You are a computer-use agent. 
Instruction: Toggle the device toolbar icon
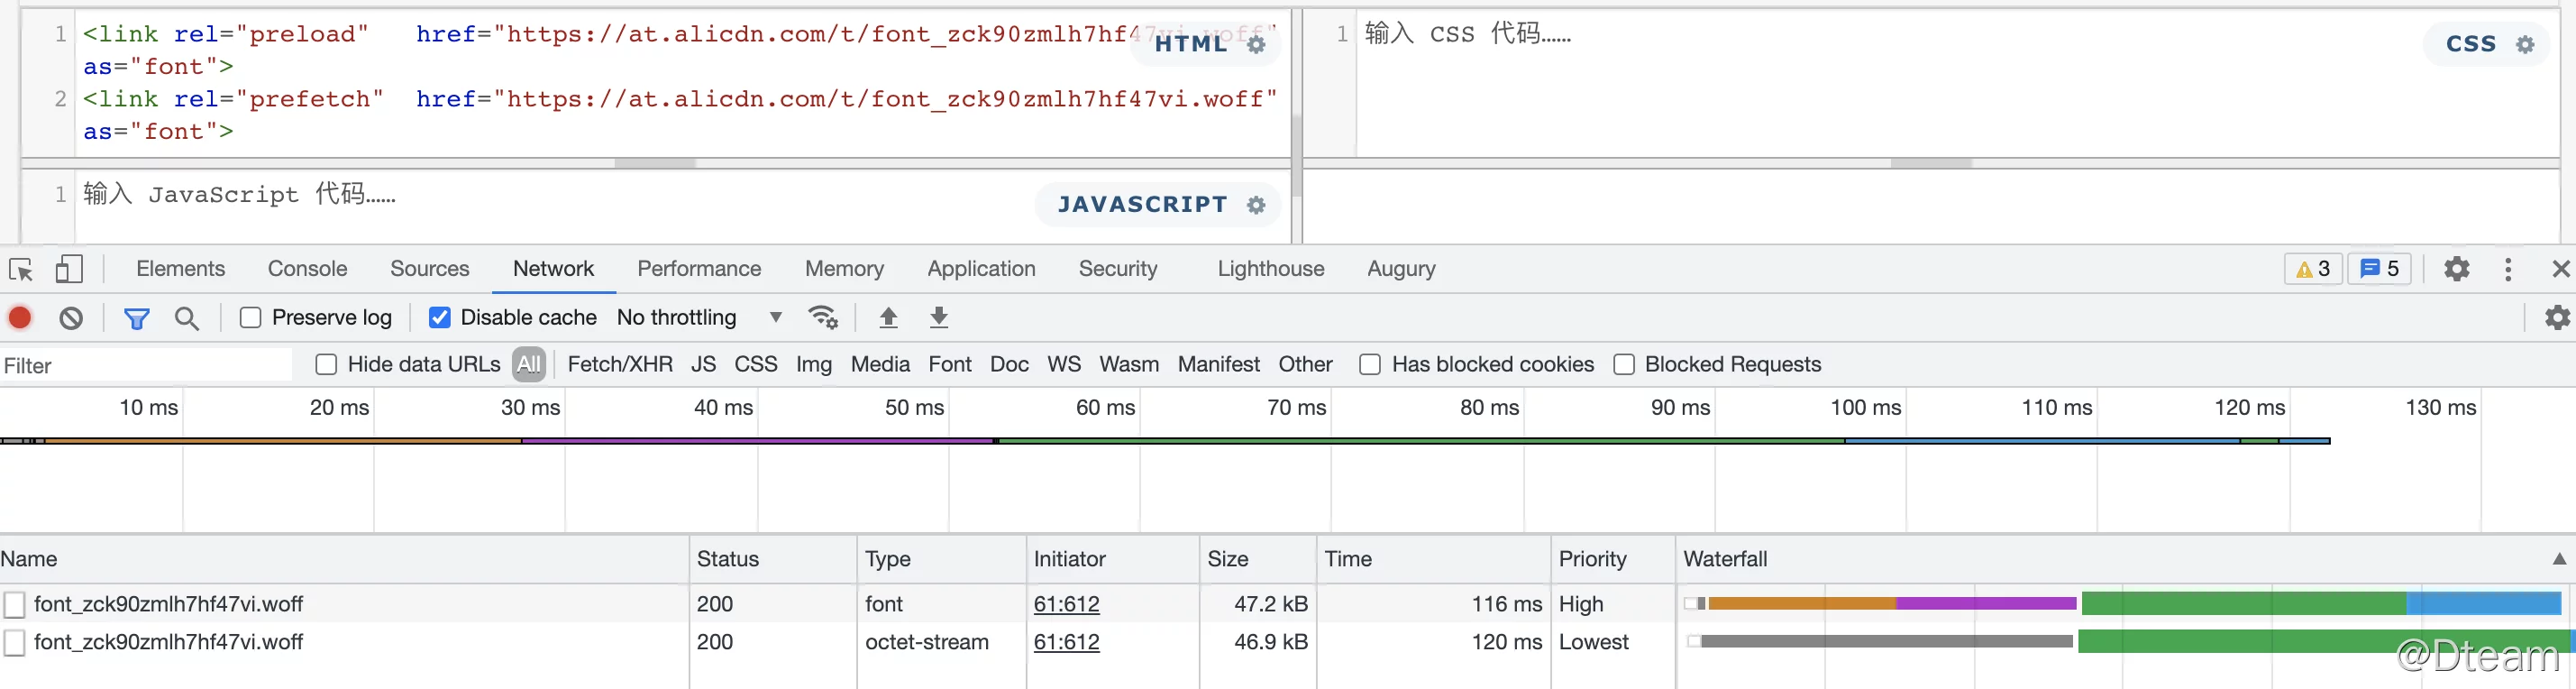[69, 269]
